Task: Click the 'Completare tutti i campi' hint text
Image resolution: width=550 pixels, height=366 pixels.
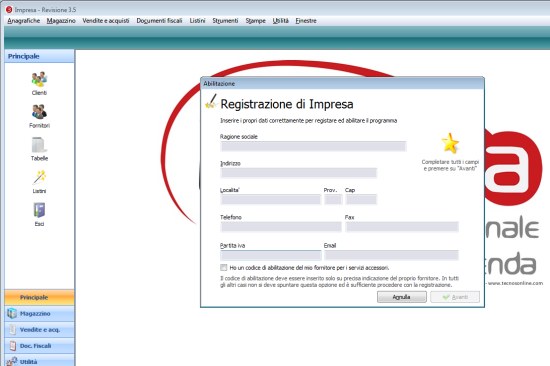Action: coord(450,165)
